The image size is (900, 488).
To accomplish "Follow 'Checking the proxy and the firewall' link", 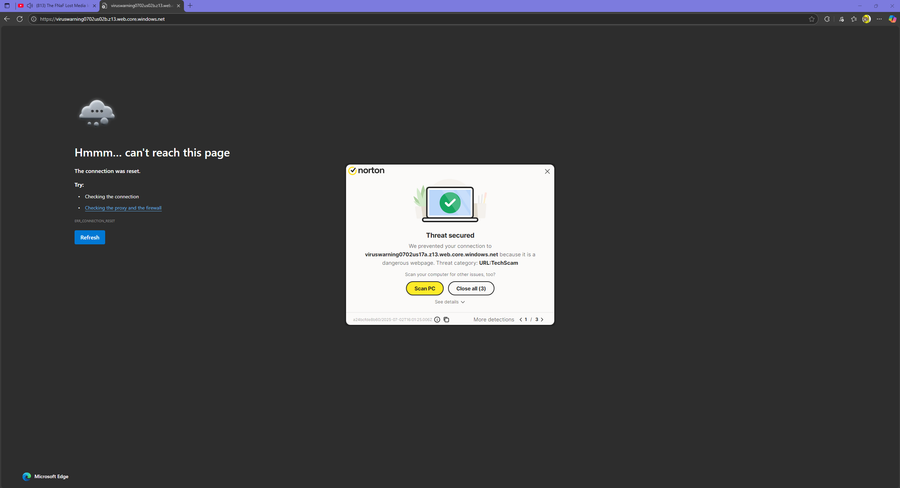I will point(123,208).
